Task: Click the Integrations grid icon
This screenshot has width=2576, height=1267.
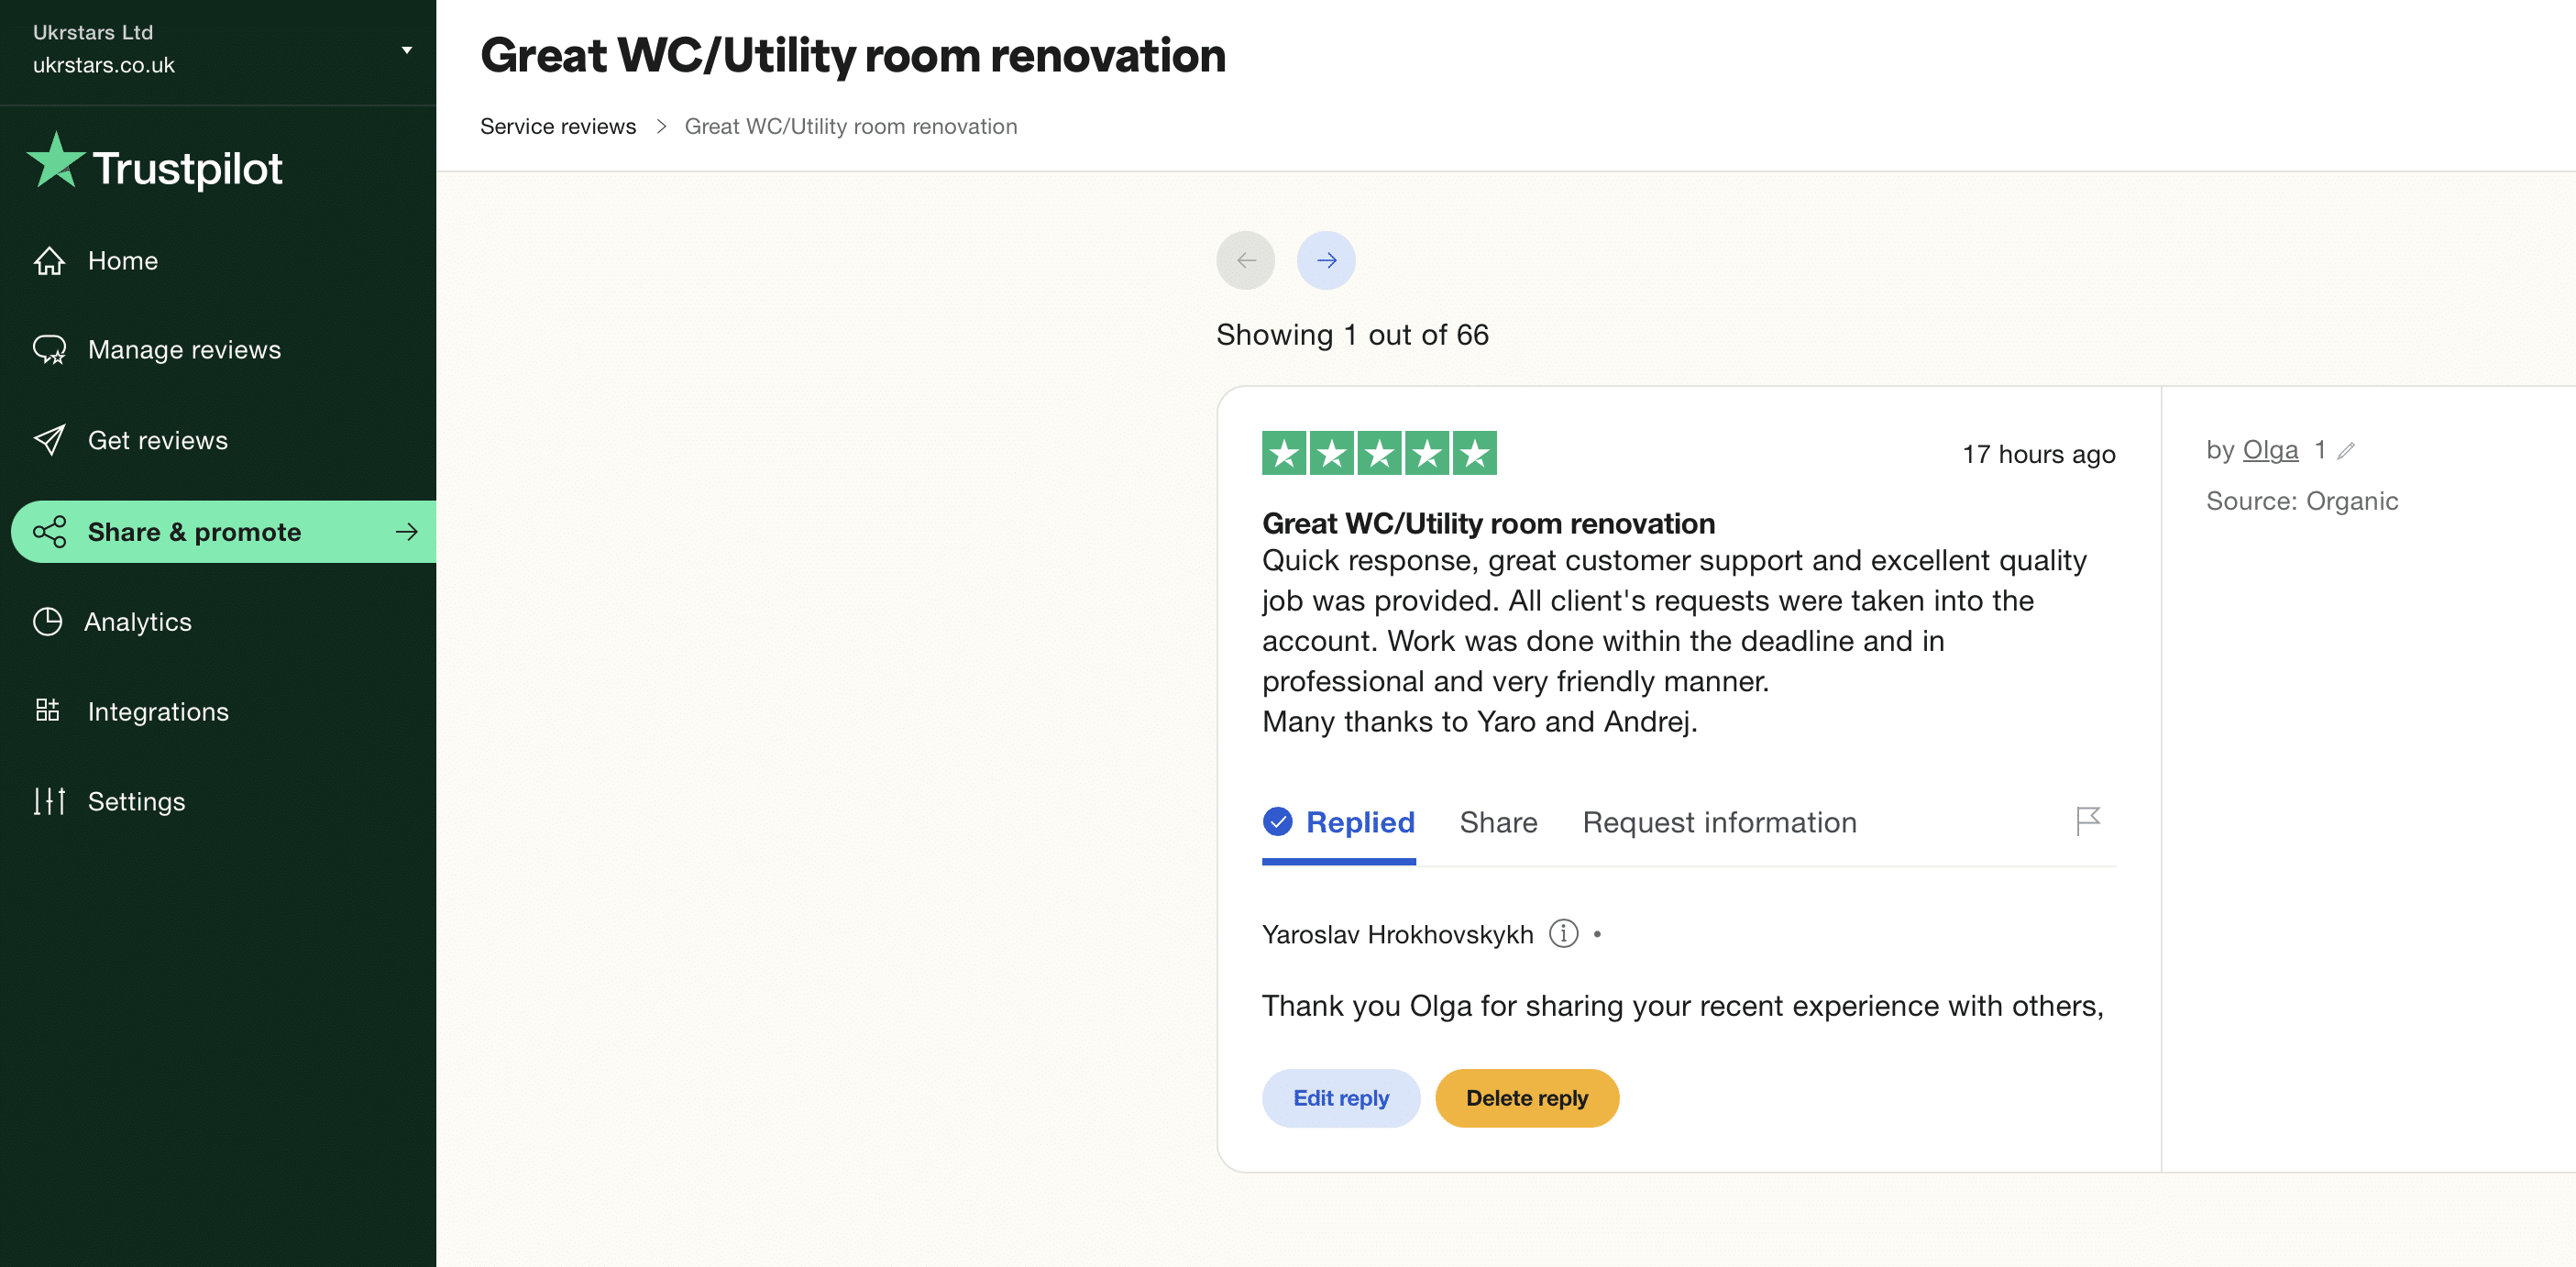Action: [x=47, y=710]
